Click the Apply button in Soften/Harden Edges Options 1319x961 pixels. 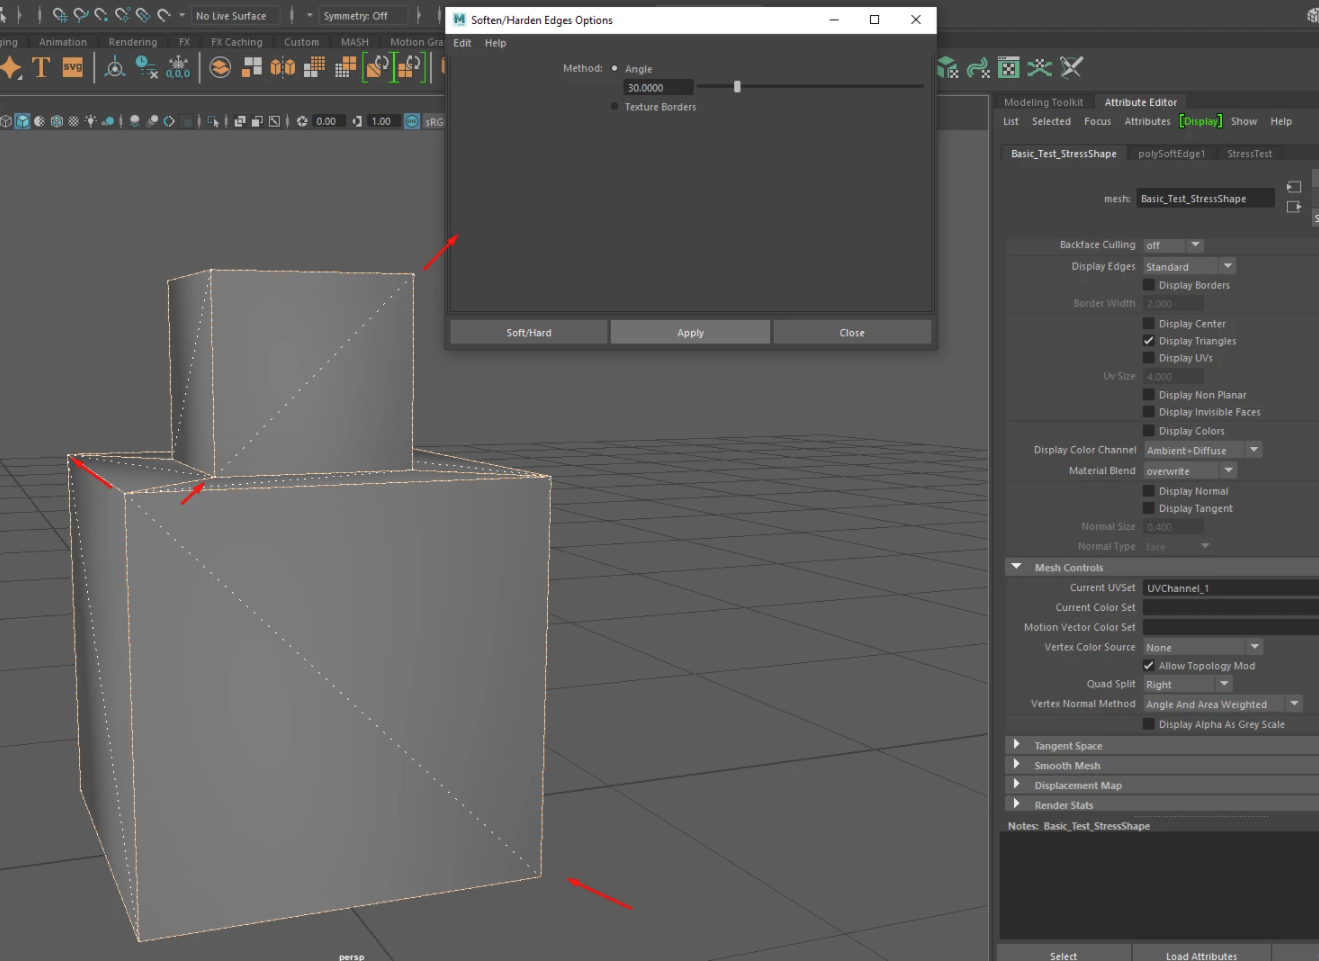(690, 331)
